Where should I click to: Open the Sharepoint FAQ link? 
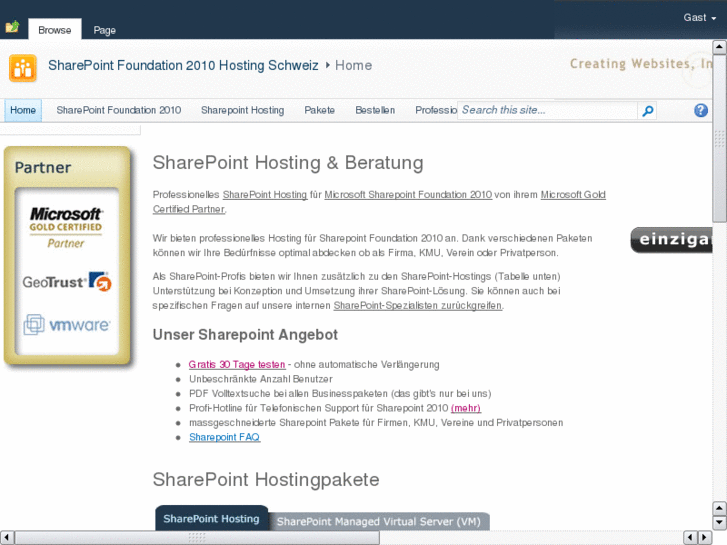(224, 437)
